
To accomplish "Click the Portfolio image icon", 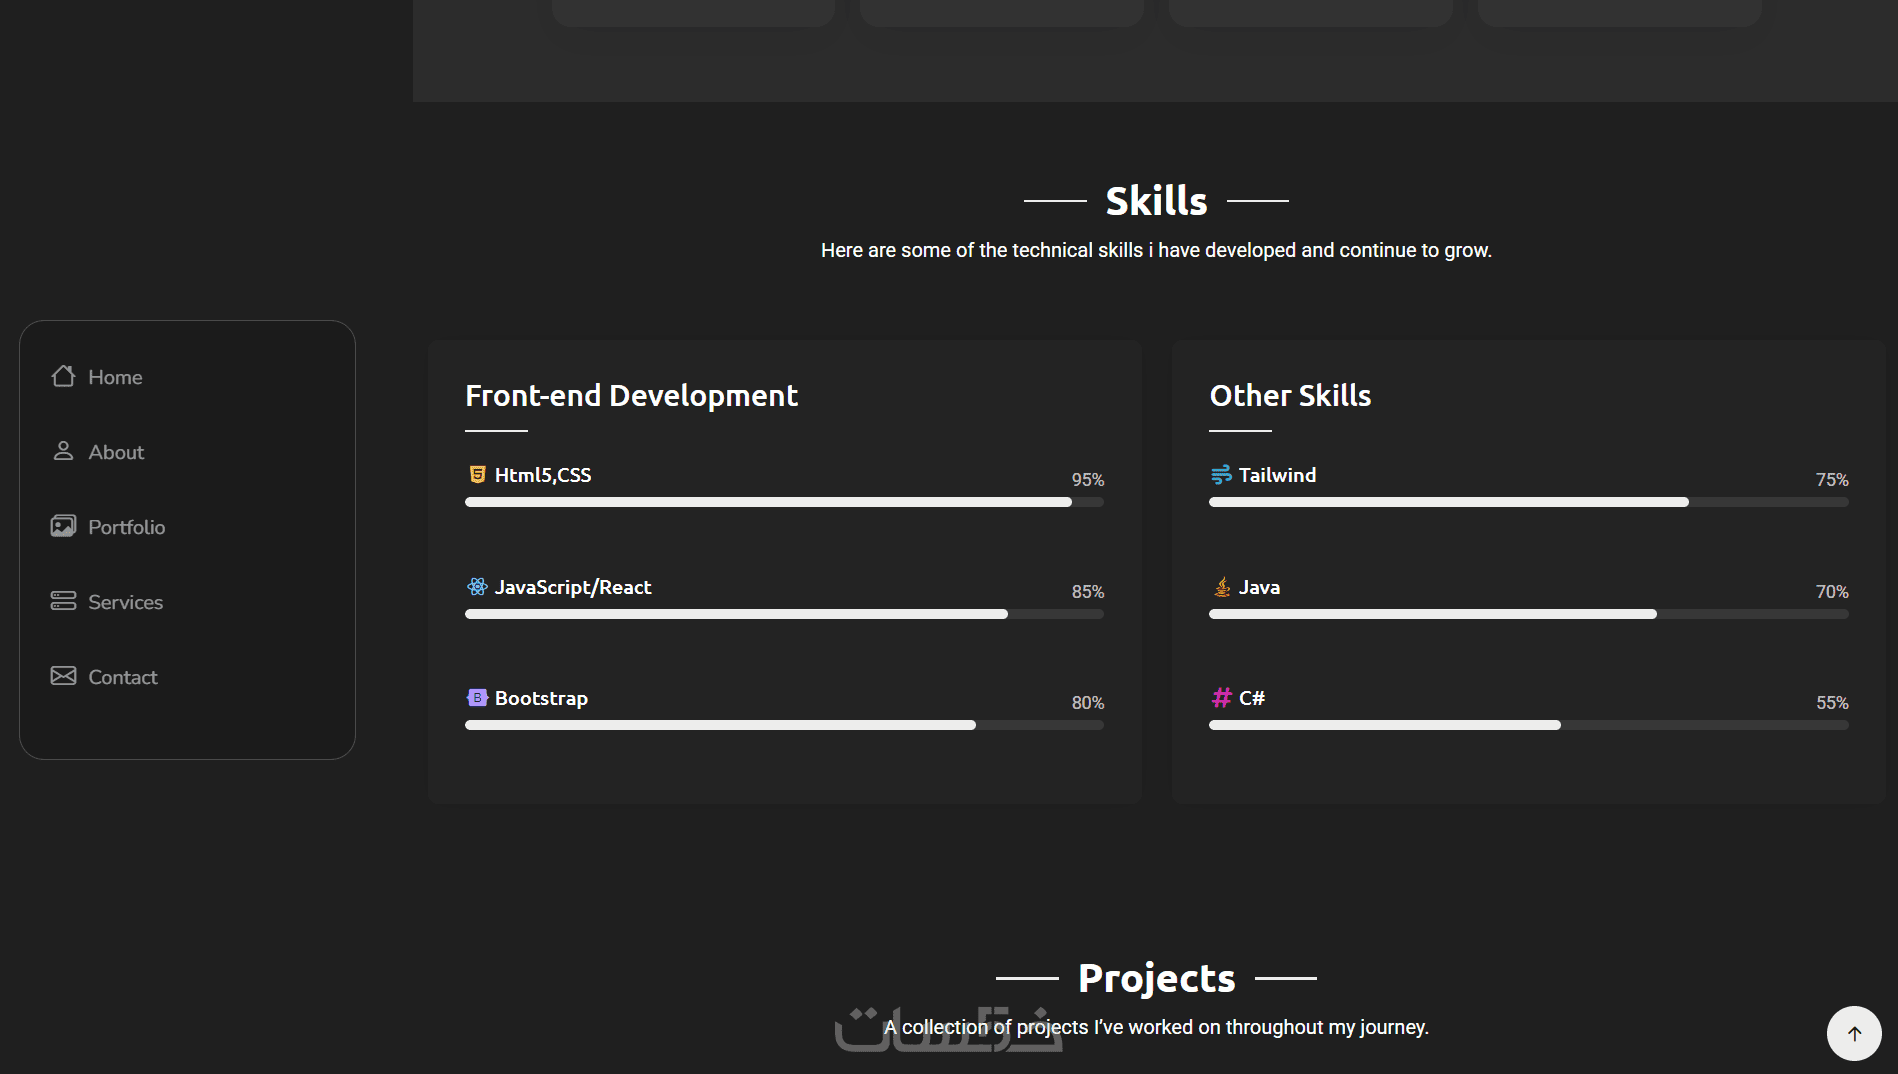I will pos(63,526).
